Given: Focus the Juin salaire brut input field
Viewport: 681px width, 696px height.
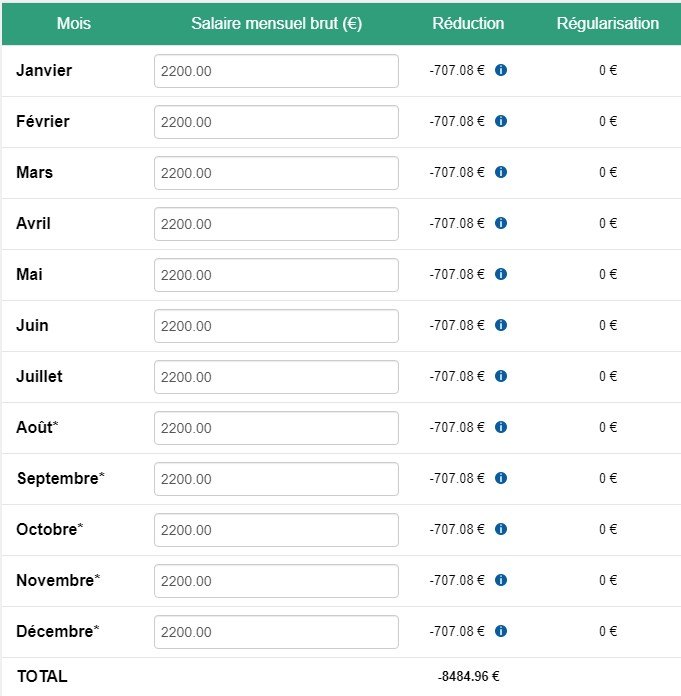Looking at the screenshot, I should pos(276,326).
